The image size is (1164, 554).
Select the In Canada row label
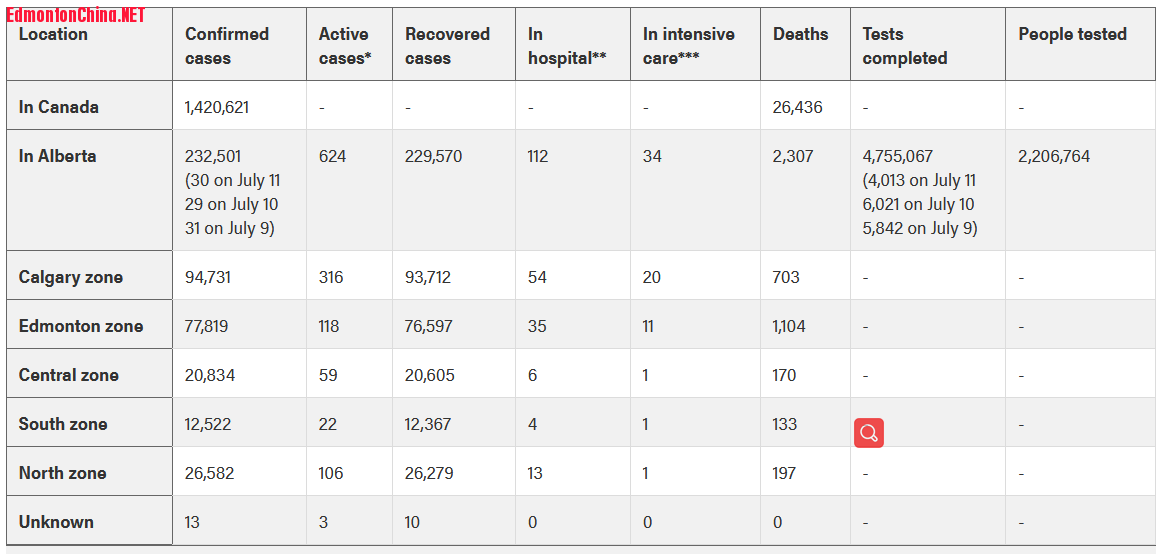59,107
